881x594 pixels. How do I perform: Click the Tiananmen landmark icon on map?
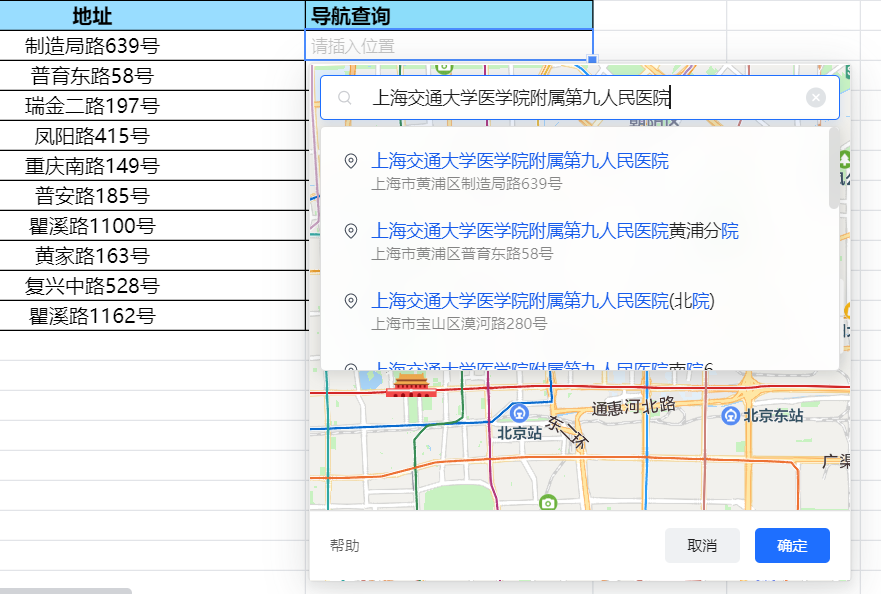tap(411, 387)
